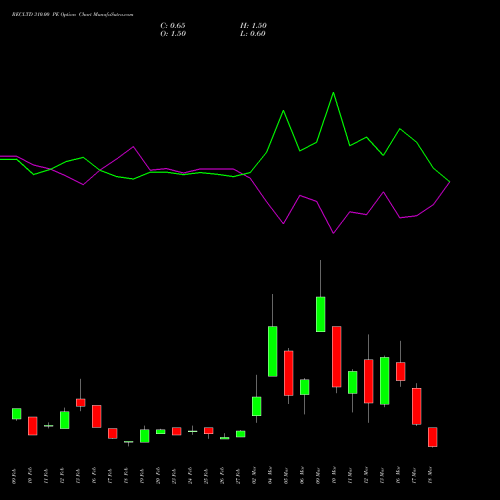Image resolution: width=500 pixels, height=500 pixels.
Task: Click the green candlestick for 09 Feb
Action: pos(17,414)
